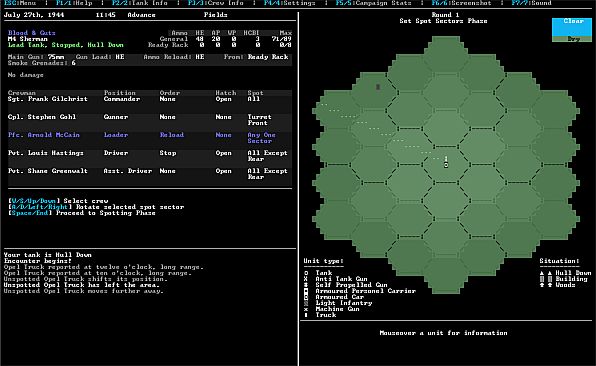Click 'Set Spot Sectors Phase' heading
The image size is (596, 366).
pyautogui.click(x=443, y=21)
